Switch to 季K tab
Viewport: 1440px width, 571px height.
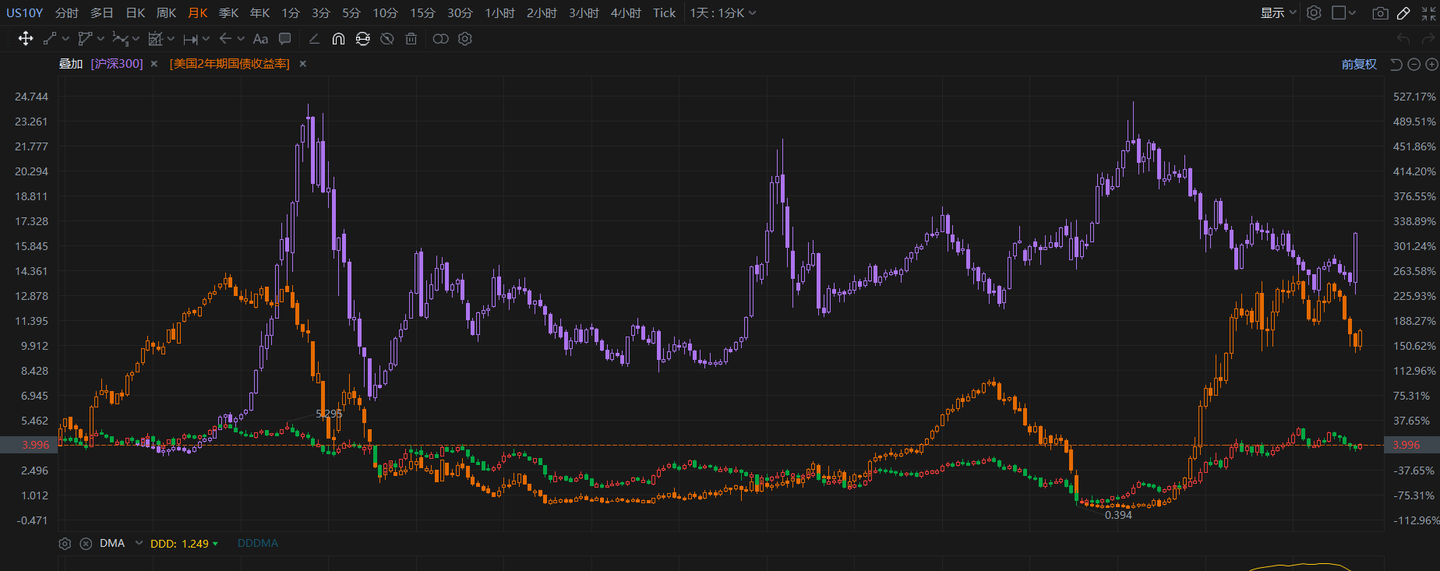tap(229, 13)
